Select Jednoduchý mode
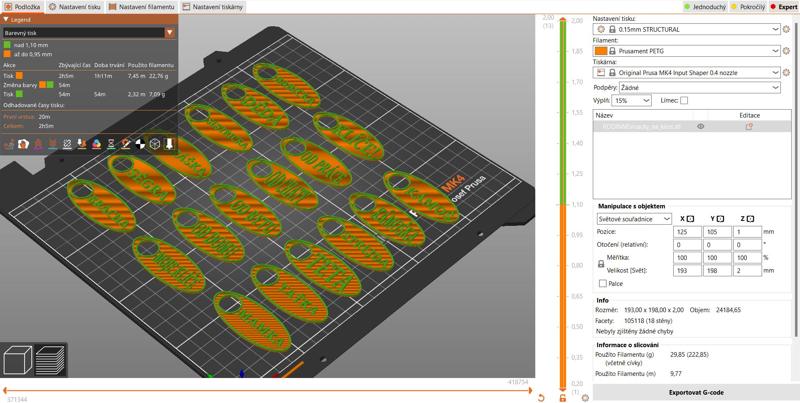The width and height of the screenshot is (800, 403). (705, 7)
